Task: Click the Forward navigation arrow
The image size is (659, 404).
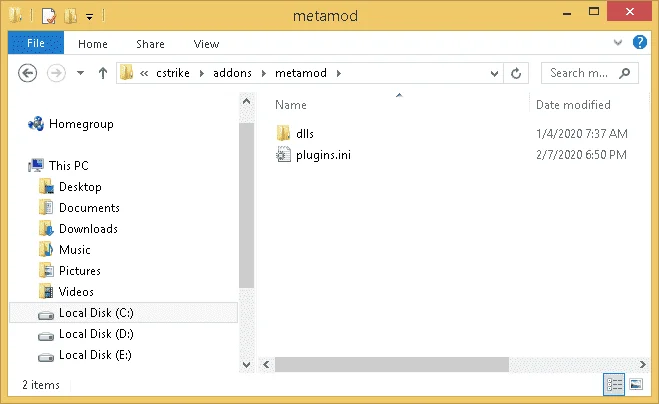Action: coord(56,73)
